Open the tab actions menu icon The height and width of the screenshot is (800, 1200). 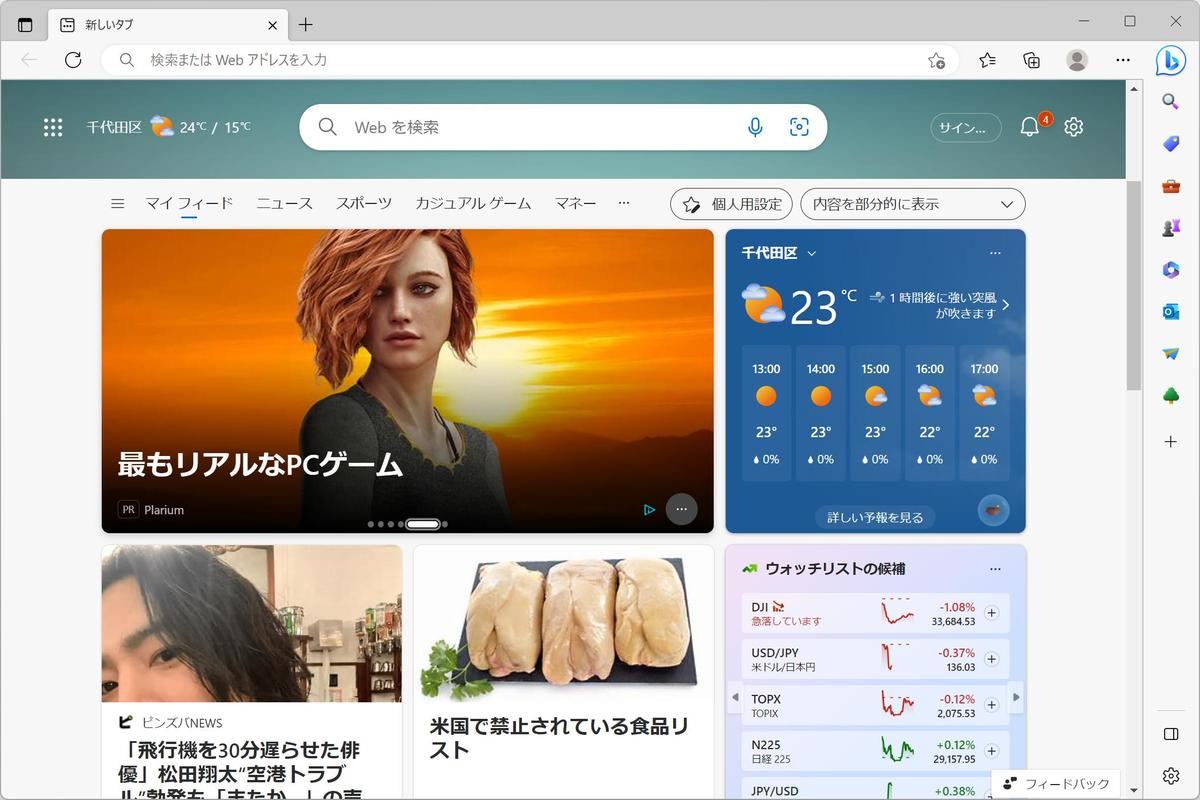point(25,25)
